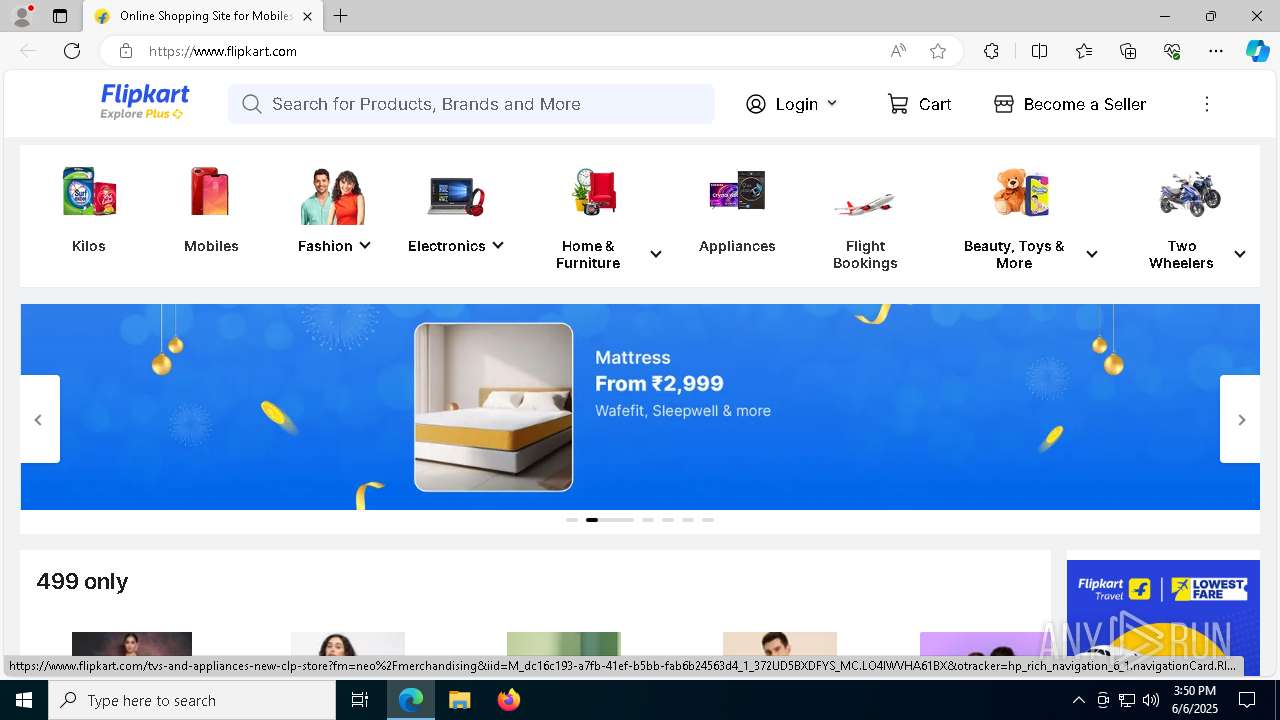The image size is (1280, 720).
Task: Click Become a Seller link
Action: click(x=1070, y=104)
